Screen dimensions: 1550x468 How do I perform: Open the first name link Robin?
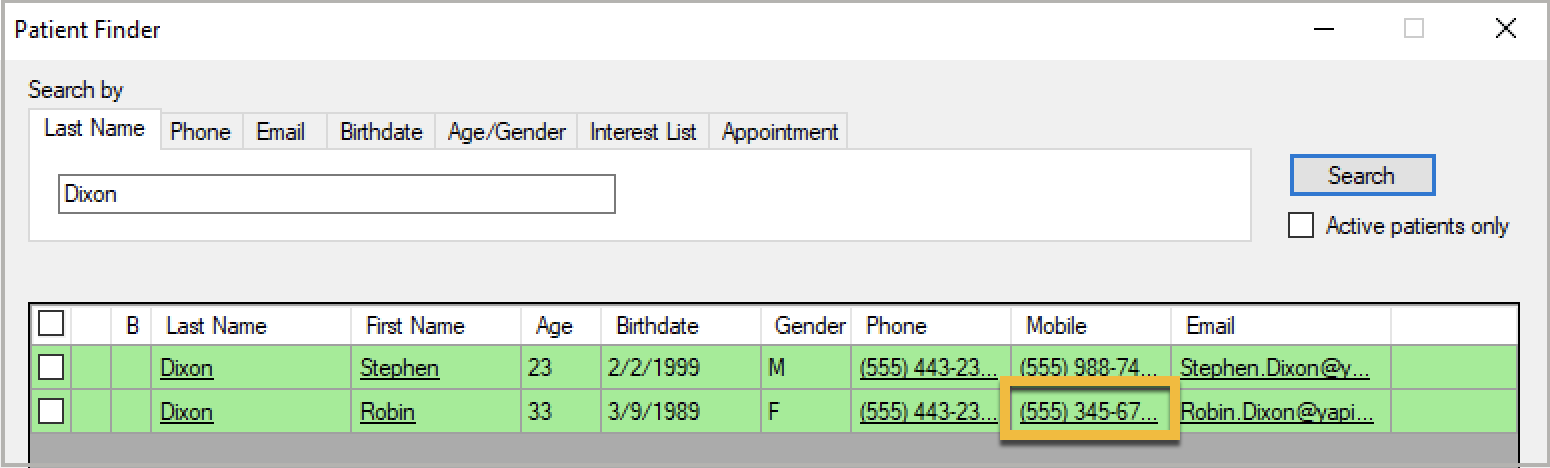[x=387, y=412]
